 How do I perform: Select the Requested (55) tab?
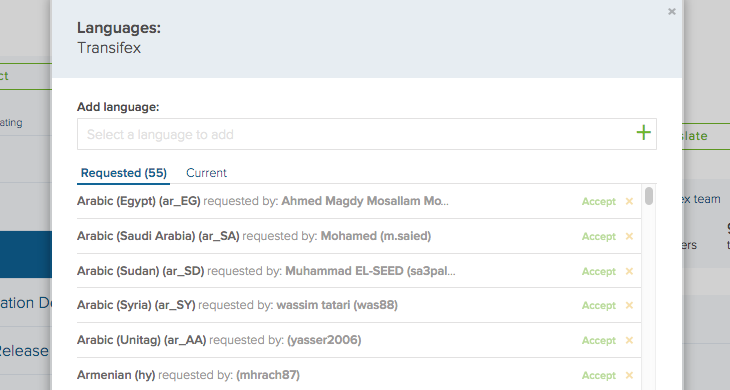[123, 173]
